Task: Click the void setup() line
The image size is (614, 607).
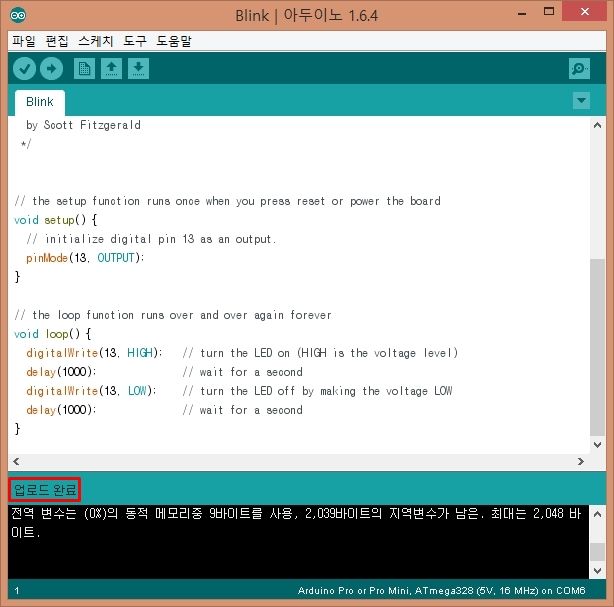Action: coord(55,220)
